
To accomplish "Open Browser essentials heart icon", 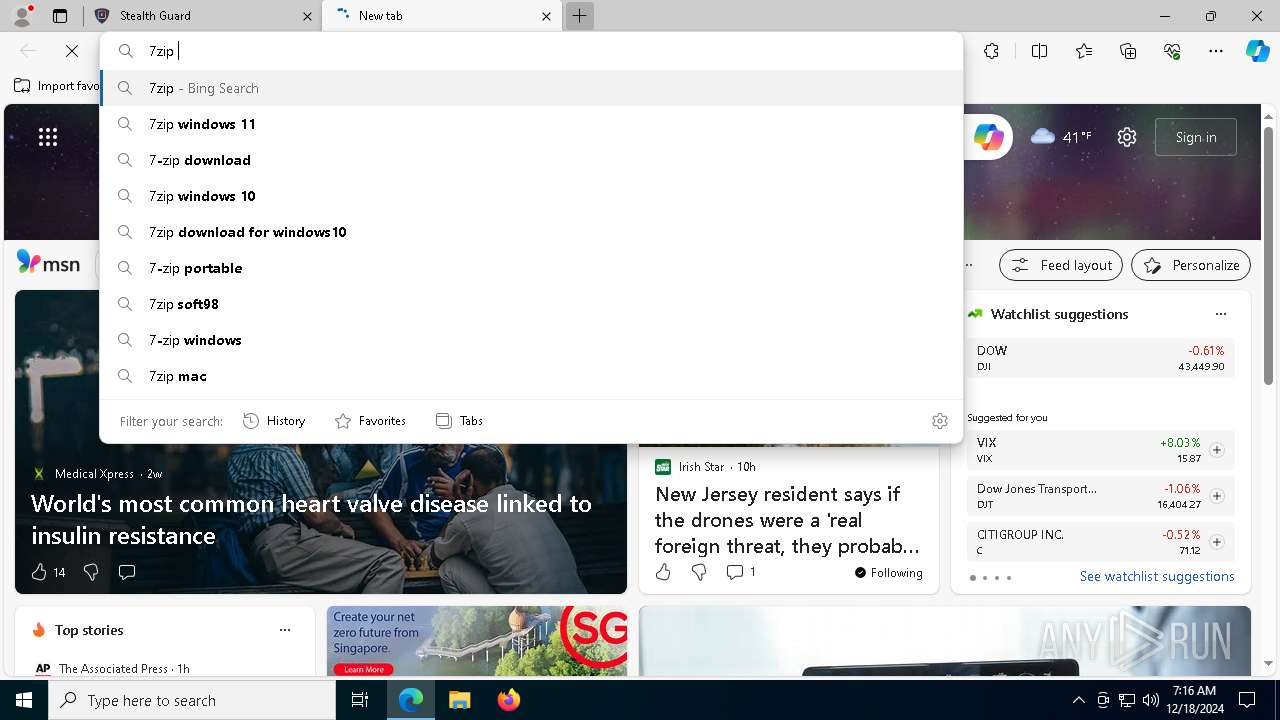I will [1172, 51].
